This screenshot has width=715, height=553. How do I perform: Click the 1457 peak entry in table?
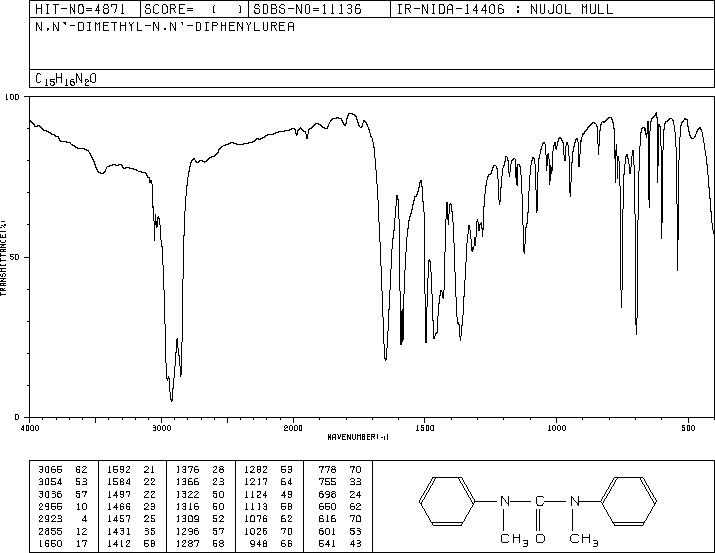point(131,519)
